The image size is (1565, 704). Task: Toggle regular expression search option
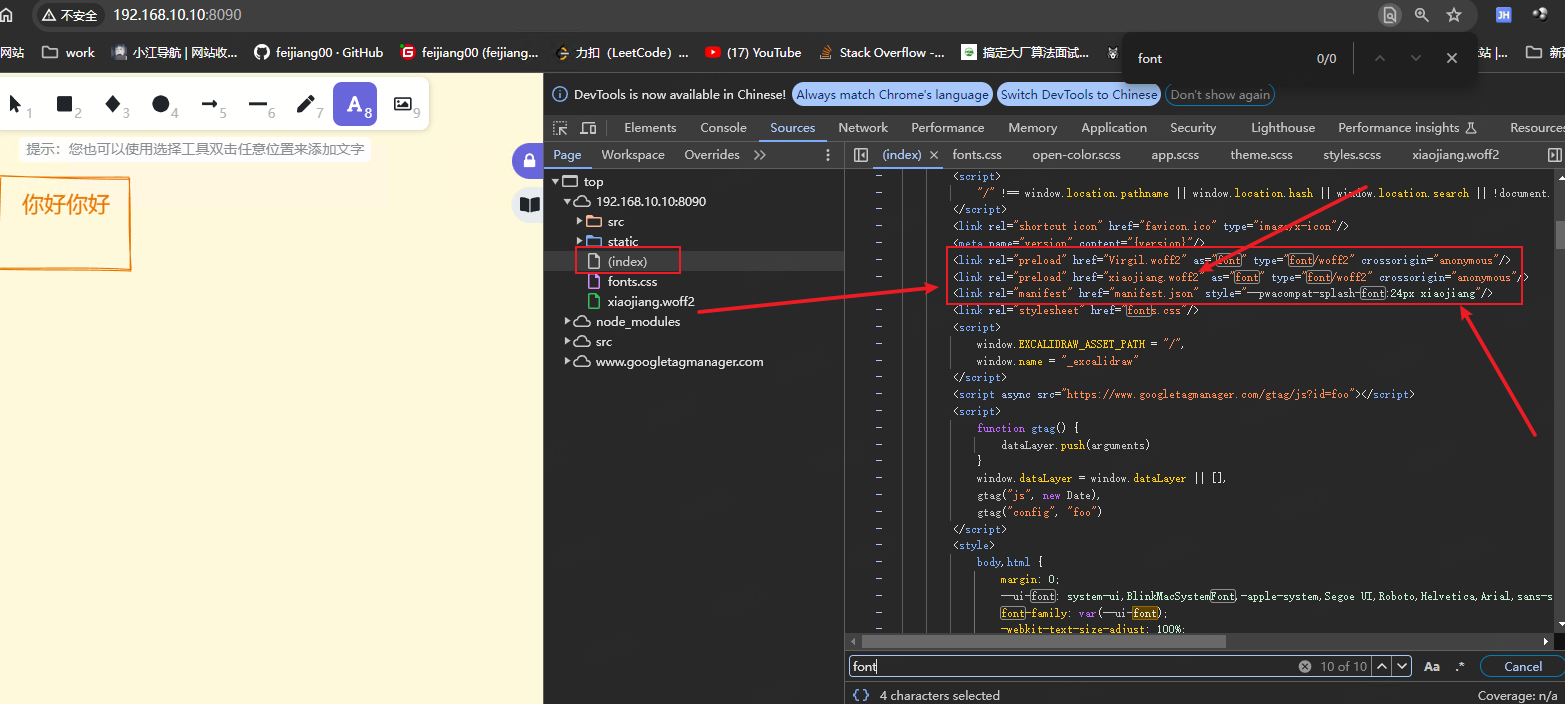pyautogui.click(x=1460, y=666)
